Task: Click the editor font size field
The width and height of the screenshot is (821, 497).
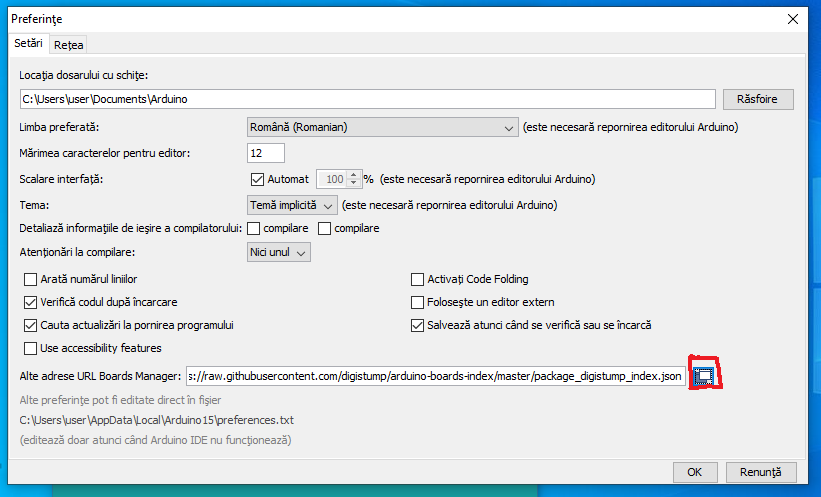Action: tap(265, 153)
